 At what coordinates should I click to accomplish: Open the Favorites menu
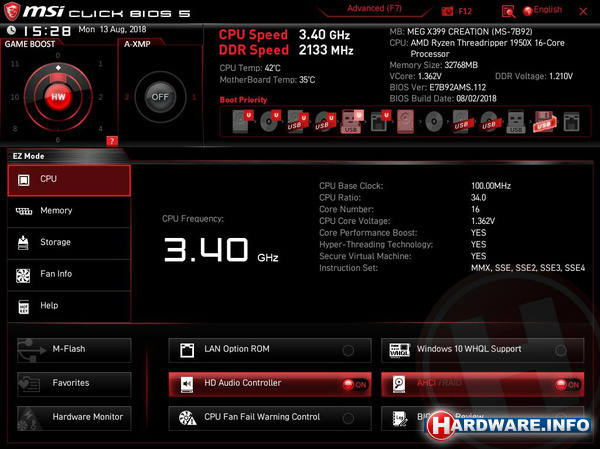tap(74, 384)
